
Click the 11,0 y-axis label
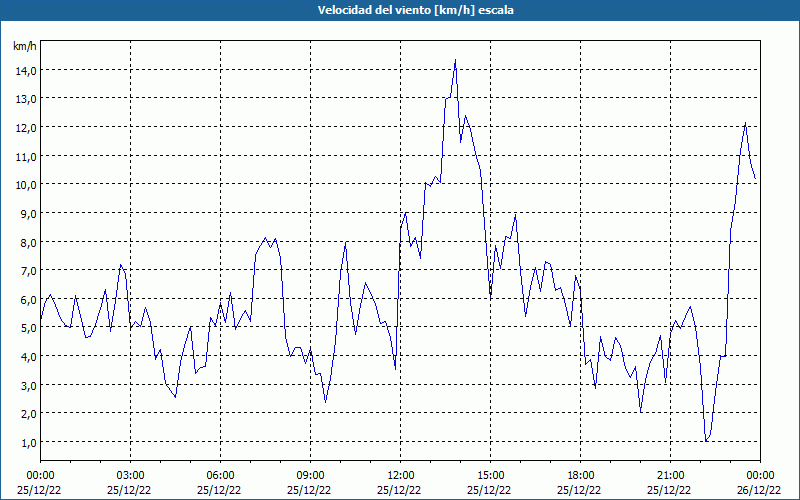[27, 157]
